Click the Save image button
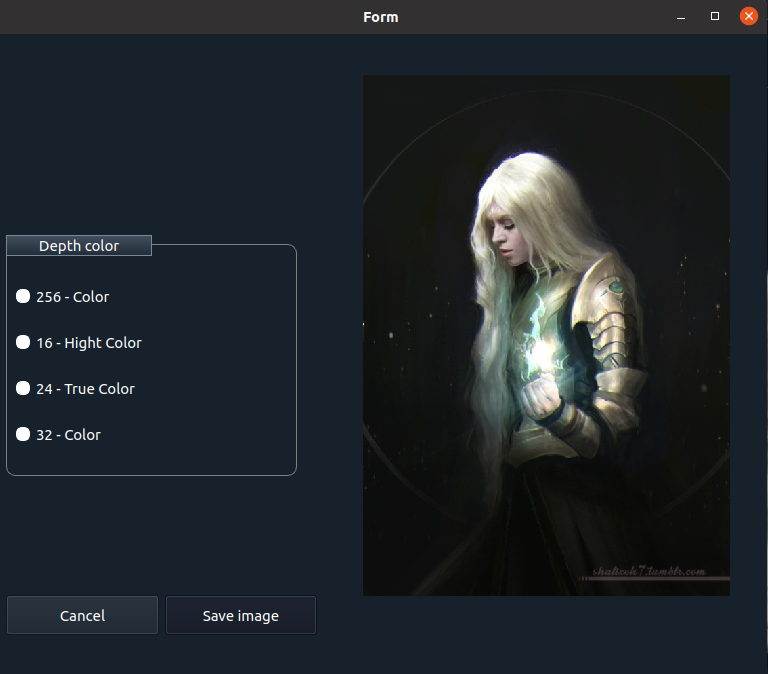Image resolution: width=768 pixels, height=674 pixels. click(x=241, y=615)
